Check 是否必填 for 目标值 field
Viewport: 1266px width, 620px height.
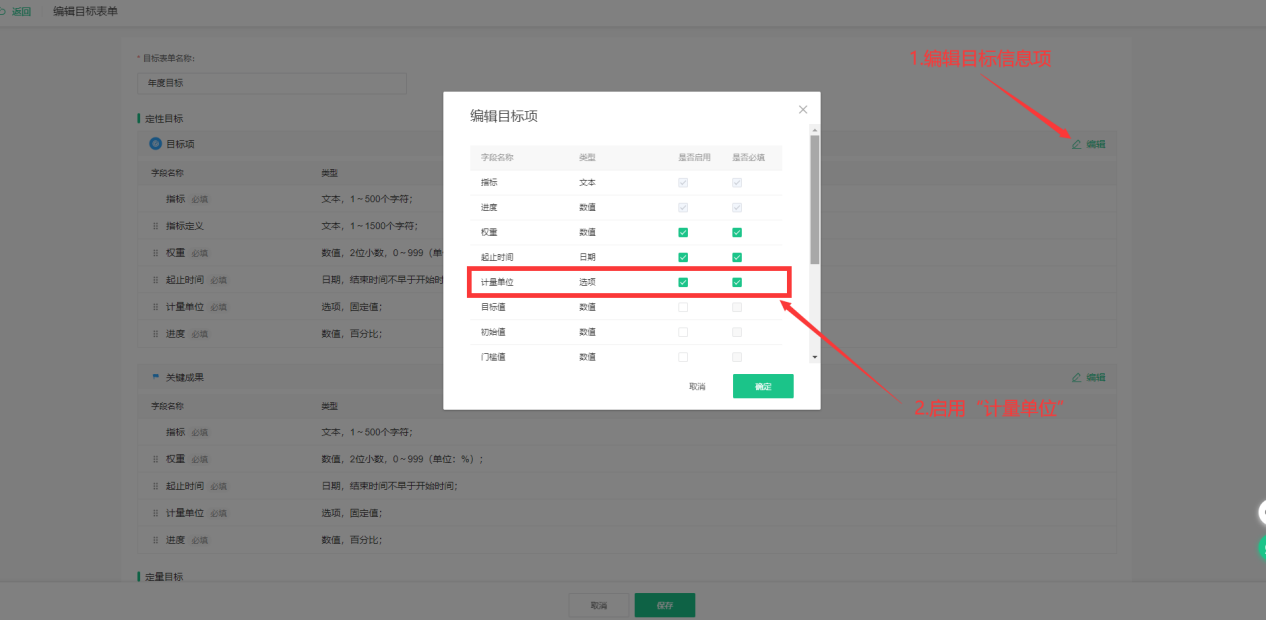737,307
